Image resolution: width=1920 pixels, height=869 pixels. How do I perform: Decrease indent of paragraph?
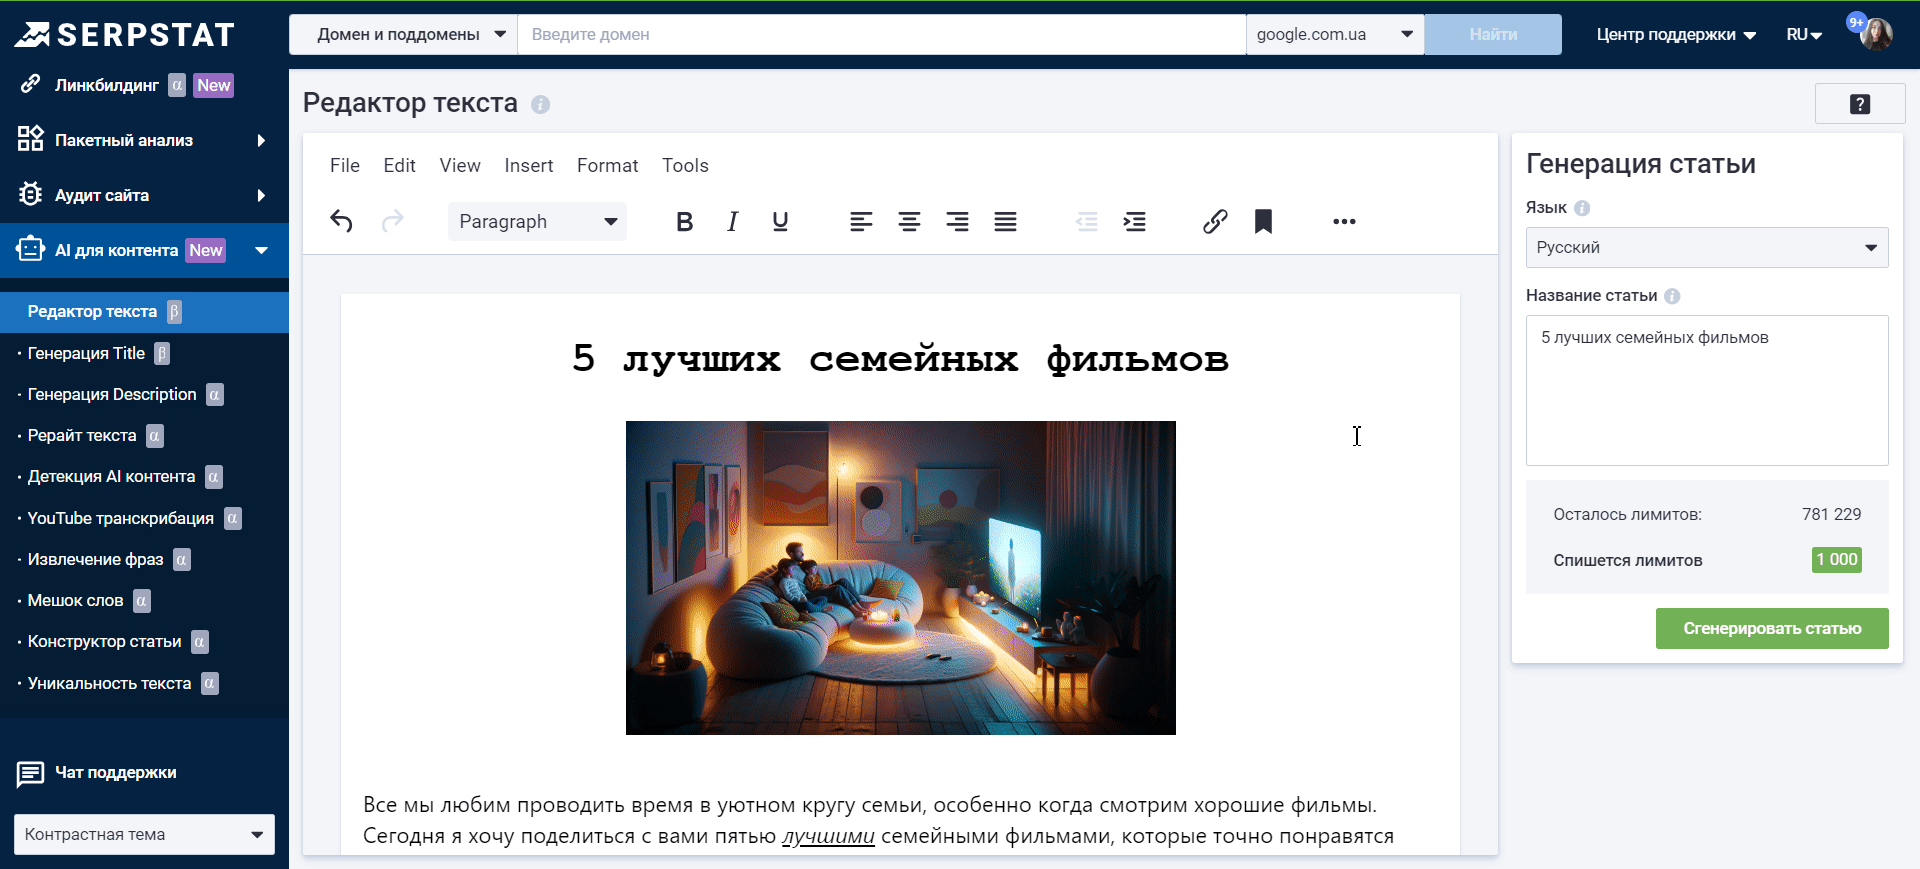(x=1086, y=222)
